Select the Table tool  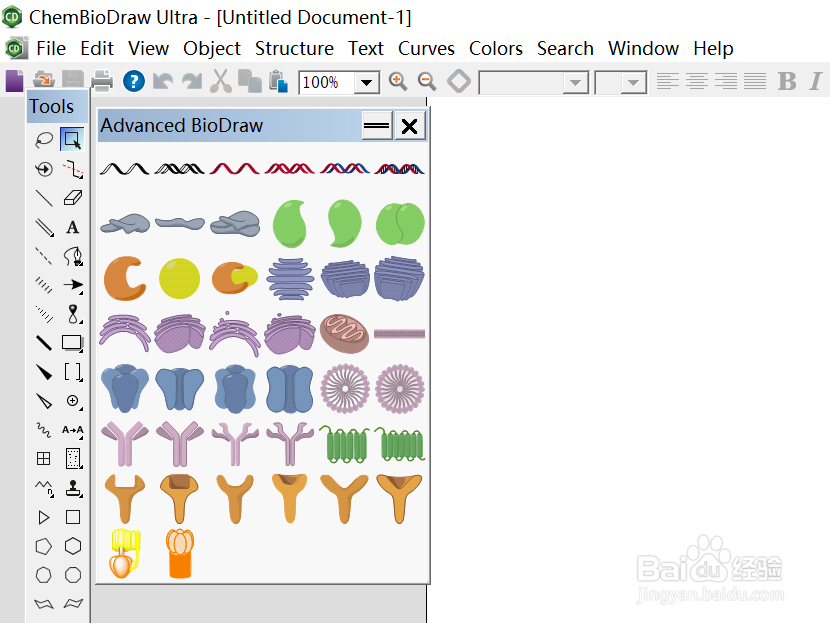(x=44, y=459)
